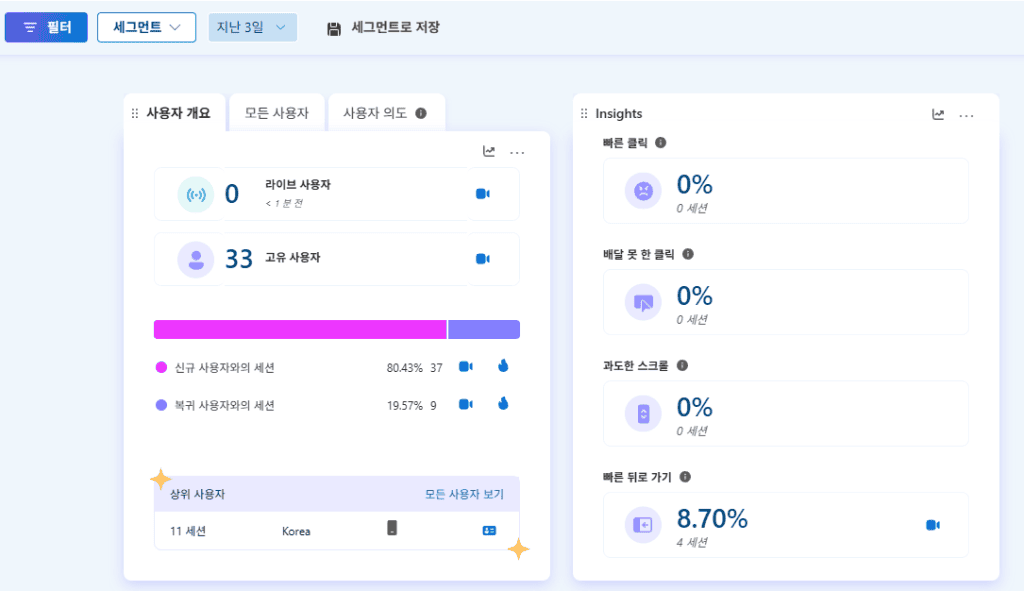Click the 모든 사용자 보기 link
The width and height of the screenshot is (1024, 591).
pyautogui.click(x=464, y=494)
